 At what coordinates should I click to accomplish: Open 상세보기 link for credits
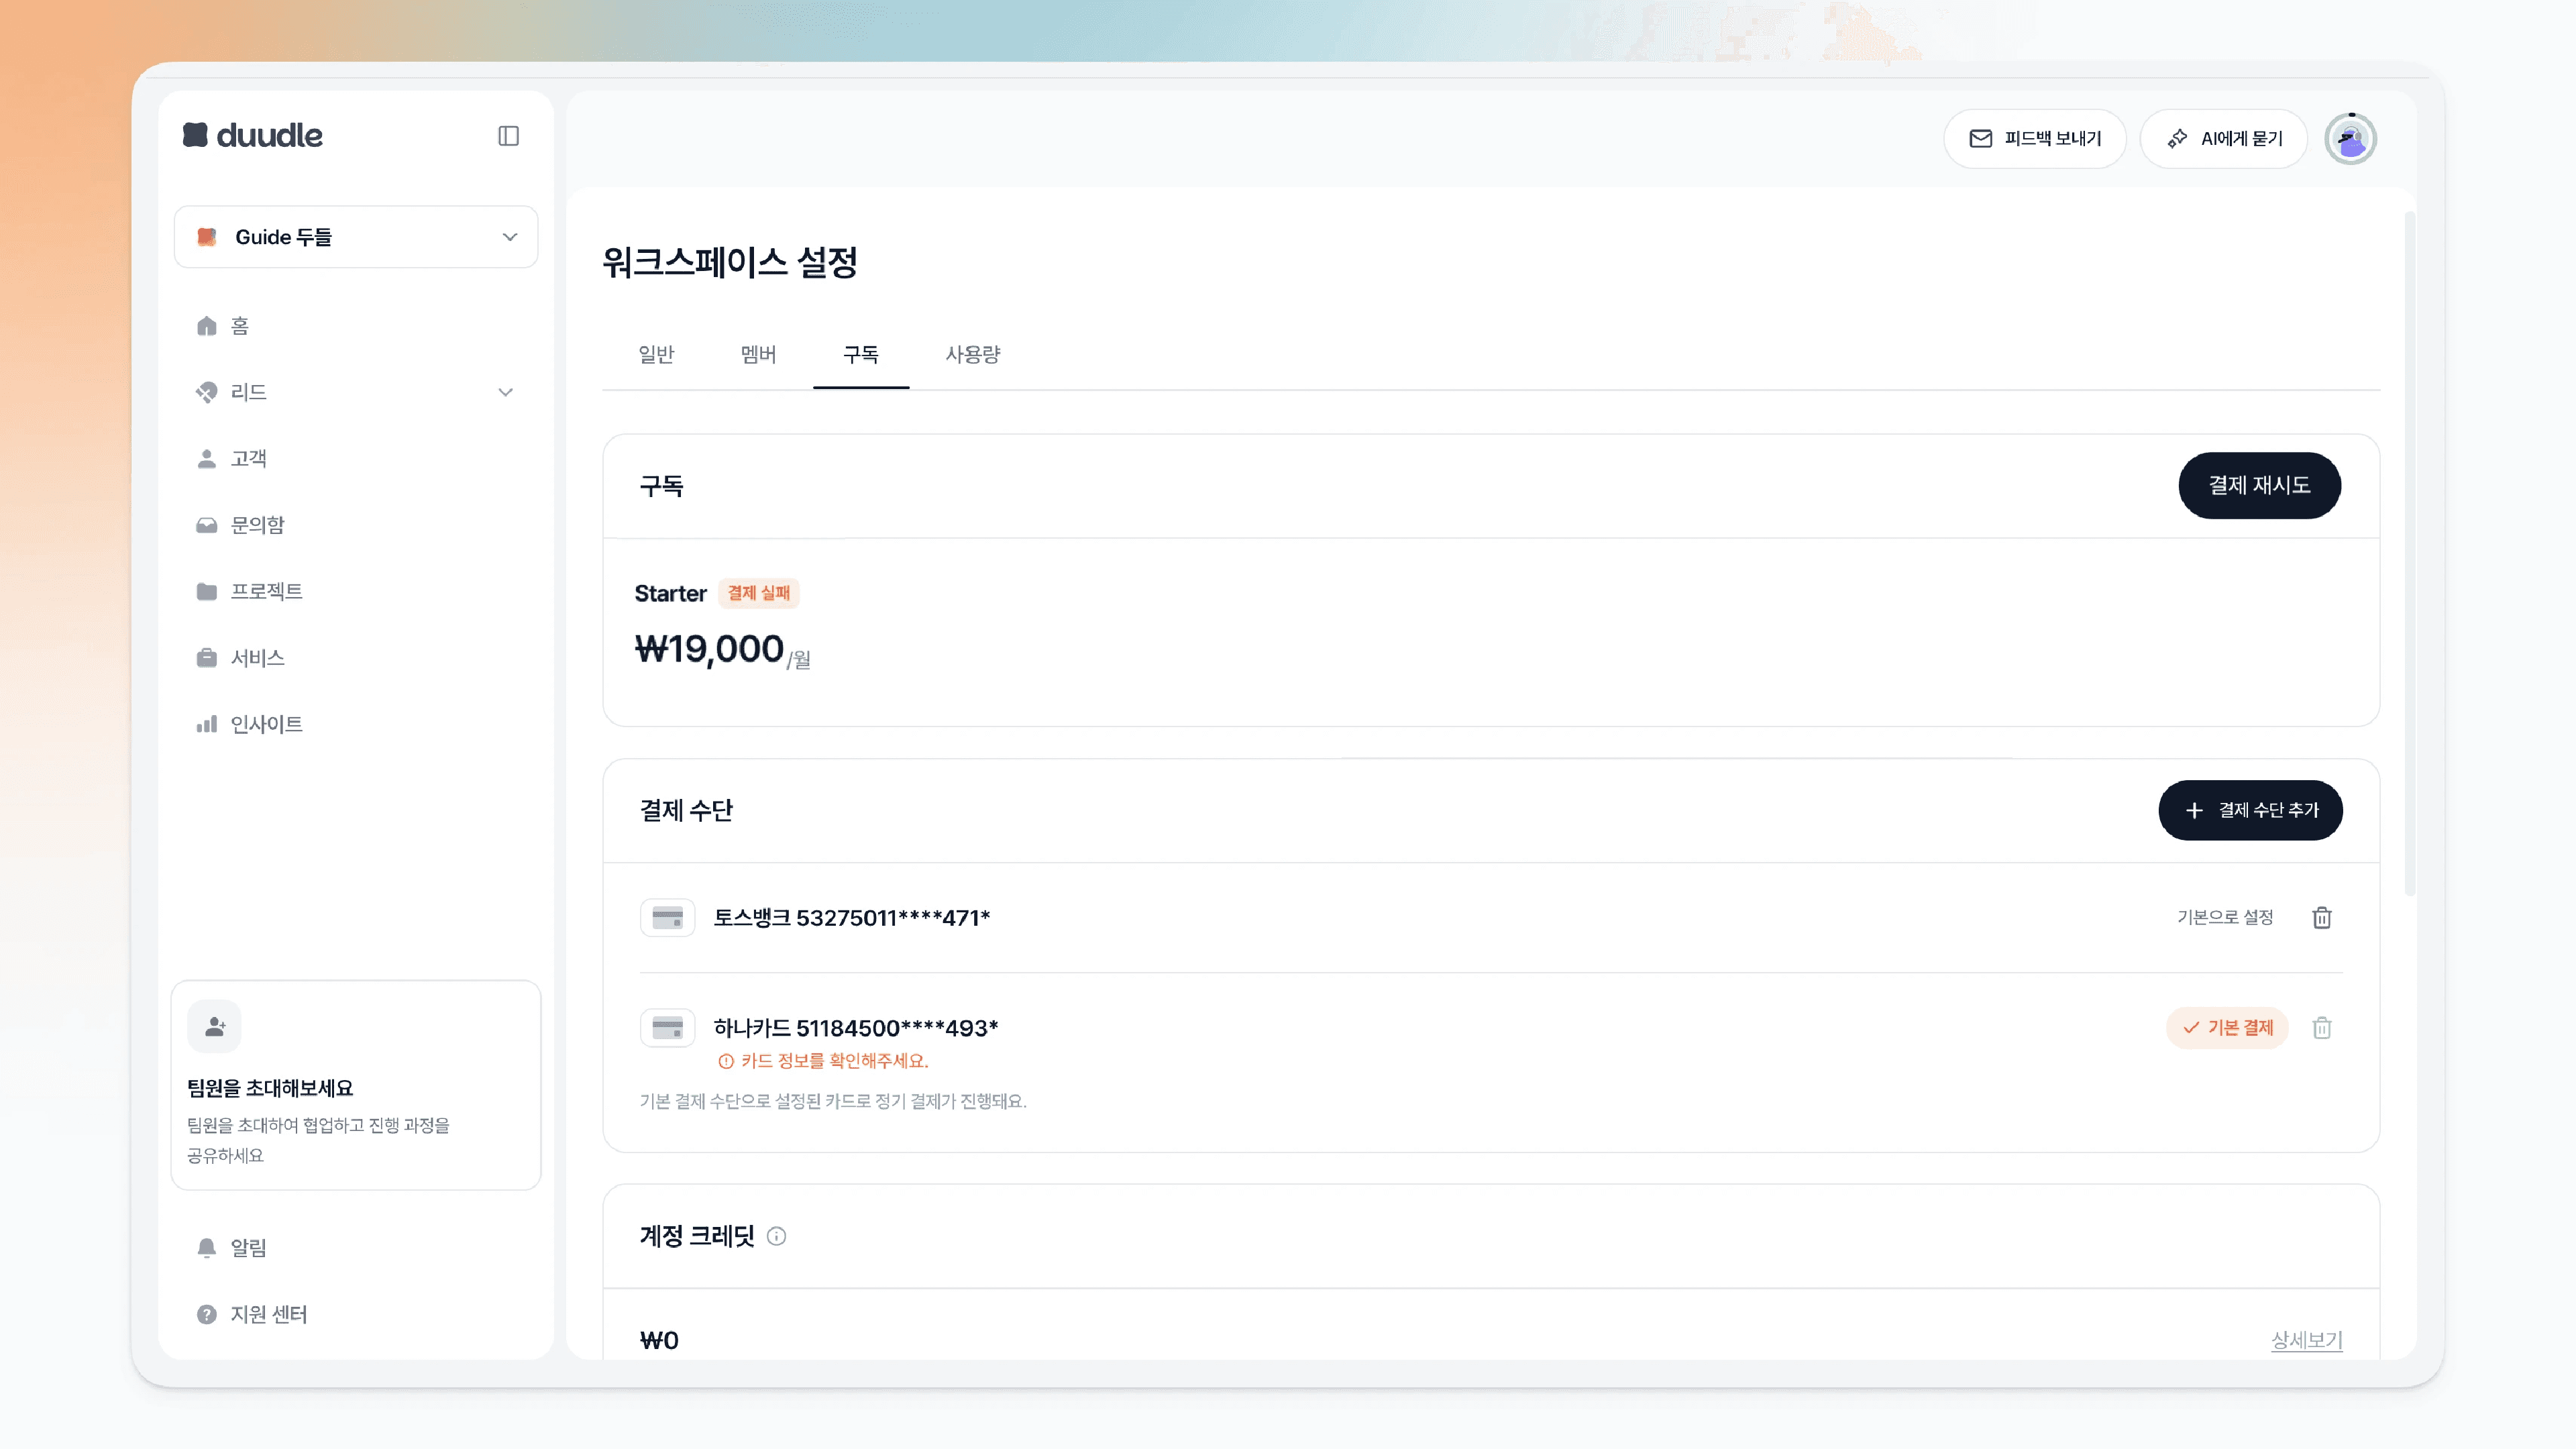coord(2307,1340)
